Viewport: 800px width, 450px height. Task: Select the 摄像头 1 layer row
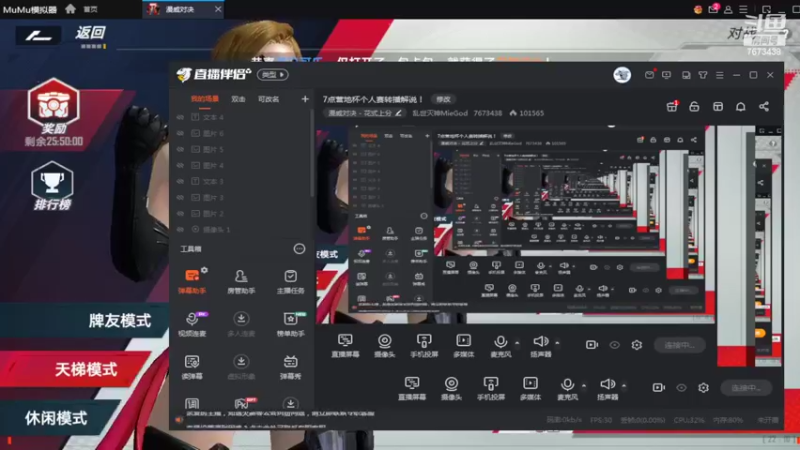[x=240, y=230]
